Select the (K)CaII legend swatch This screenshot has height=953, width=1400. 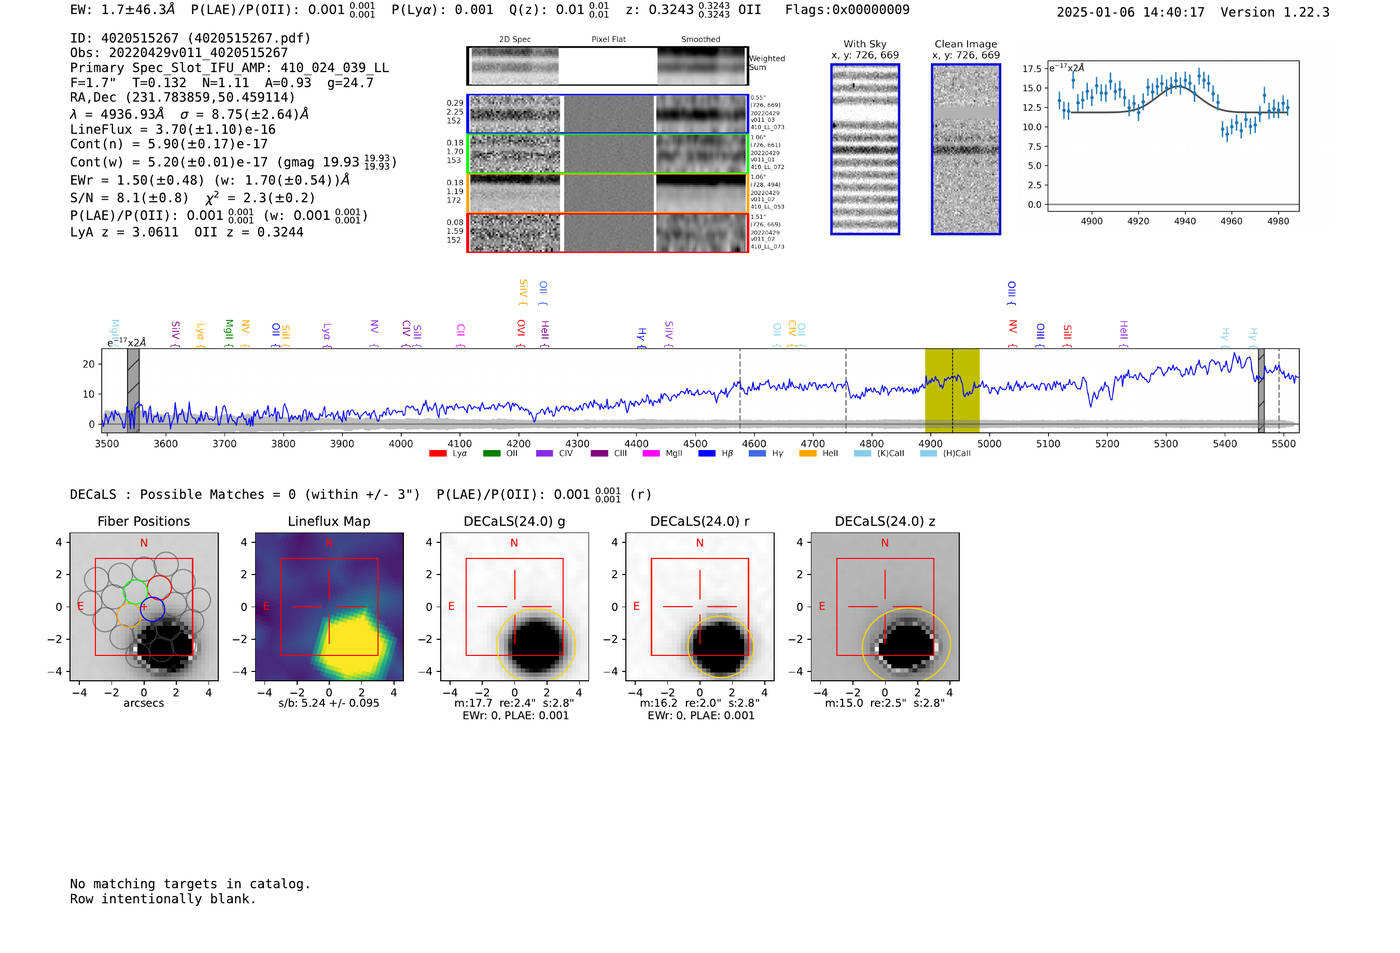click(862, 454)
